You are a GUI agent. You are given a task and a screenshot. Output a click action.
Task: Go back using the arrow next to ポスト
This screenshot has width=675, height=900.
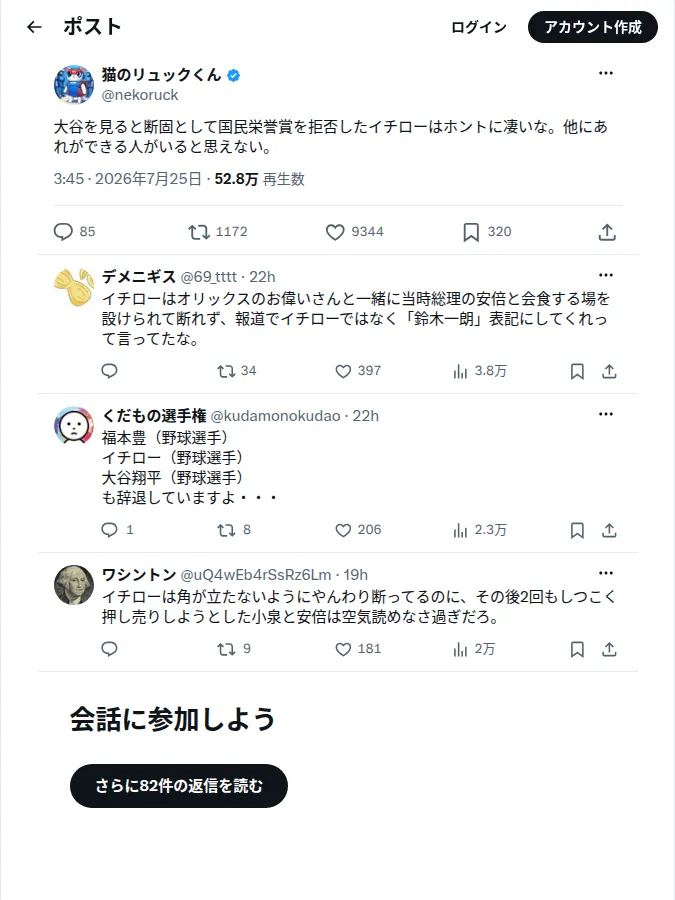click(x=34, y=27)
